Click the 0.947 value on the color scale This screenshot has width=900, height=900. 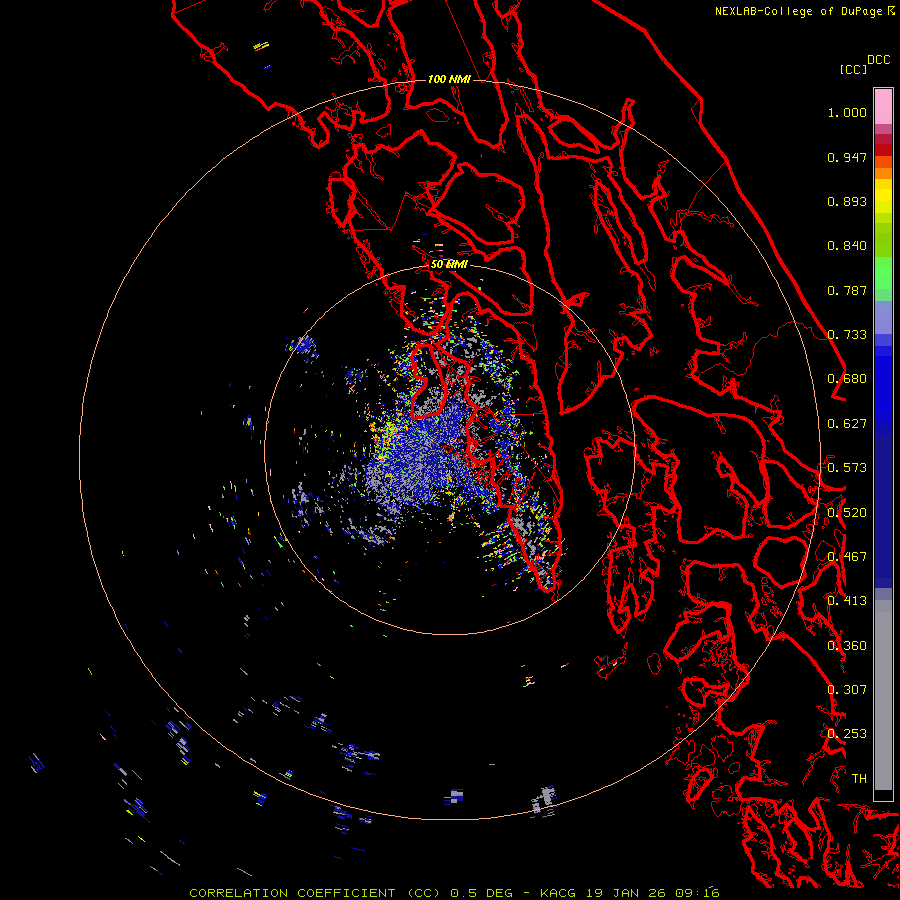pos(847,157)
